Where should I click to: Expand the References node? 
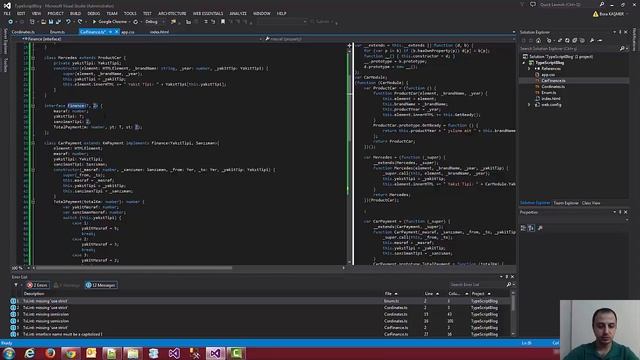[529, 69]
